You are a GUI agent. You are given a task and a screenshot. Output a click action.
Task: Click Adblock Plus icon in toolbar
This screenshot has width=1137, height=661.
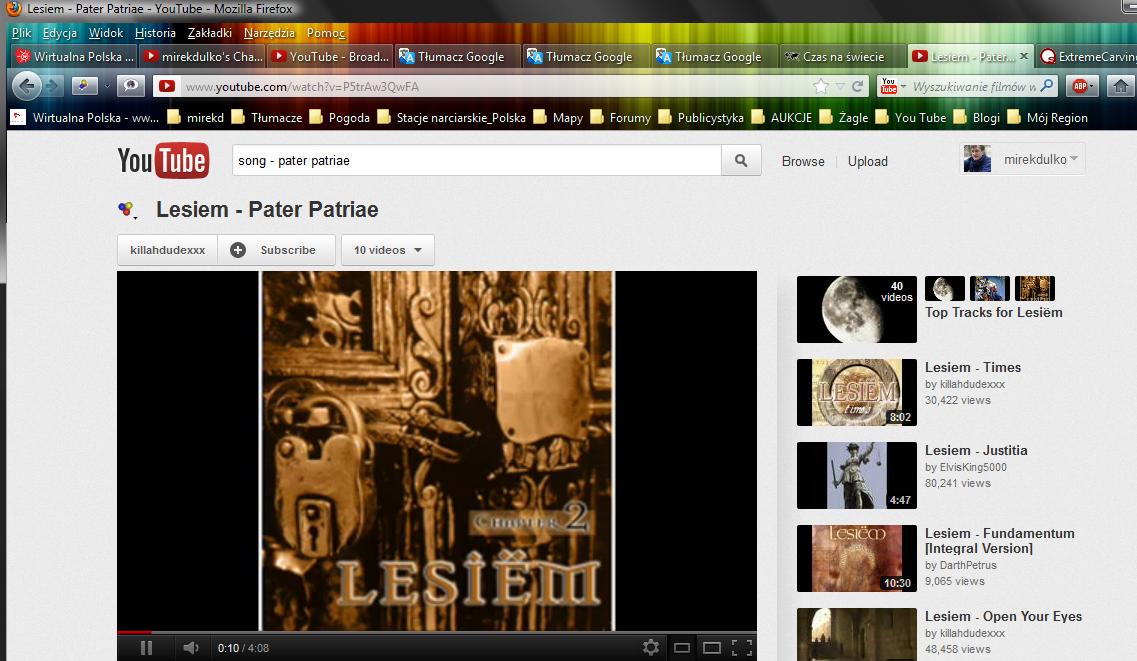[1080, 86]
